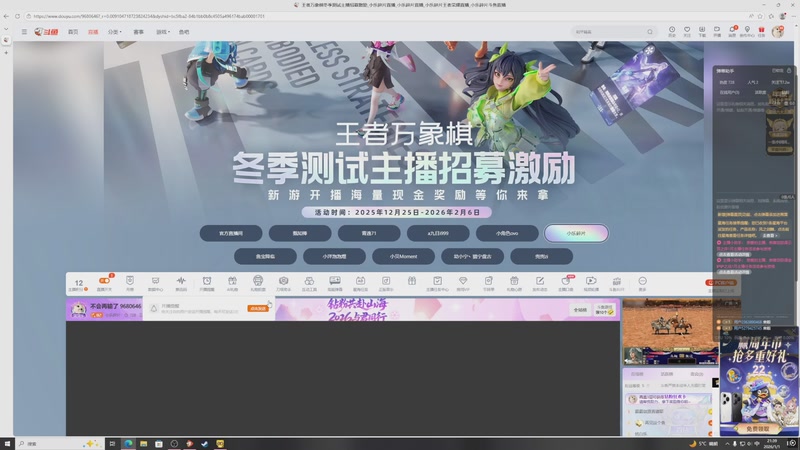800x450 pixels.
Task: Click the browser refresh button
Action: 17,16
